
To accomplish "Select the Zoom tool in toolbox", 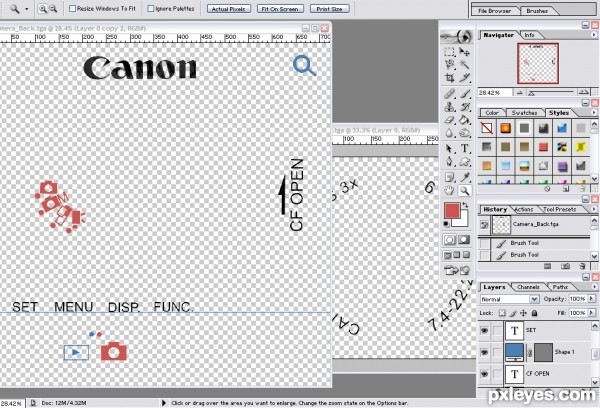I will (464, 190).
